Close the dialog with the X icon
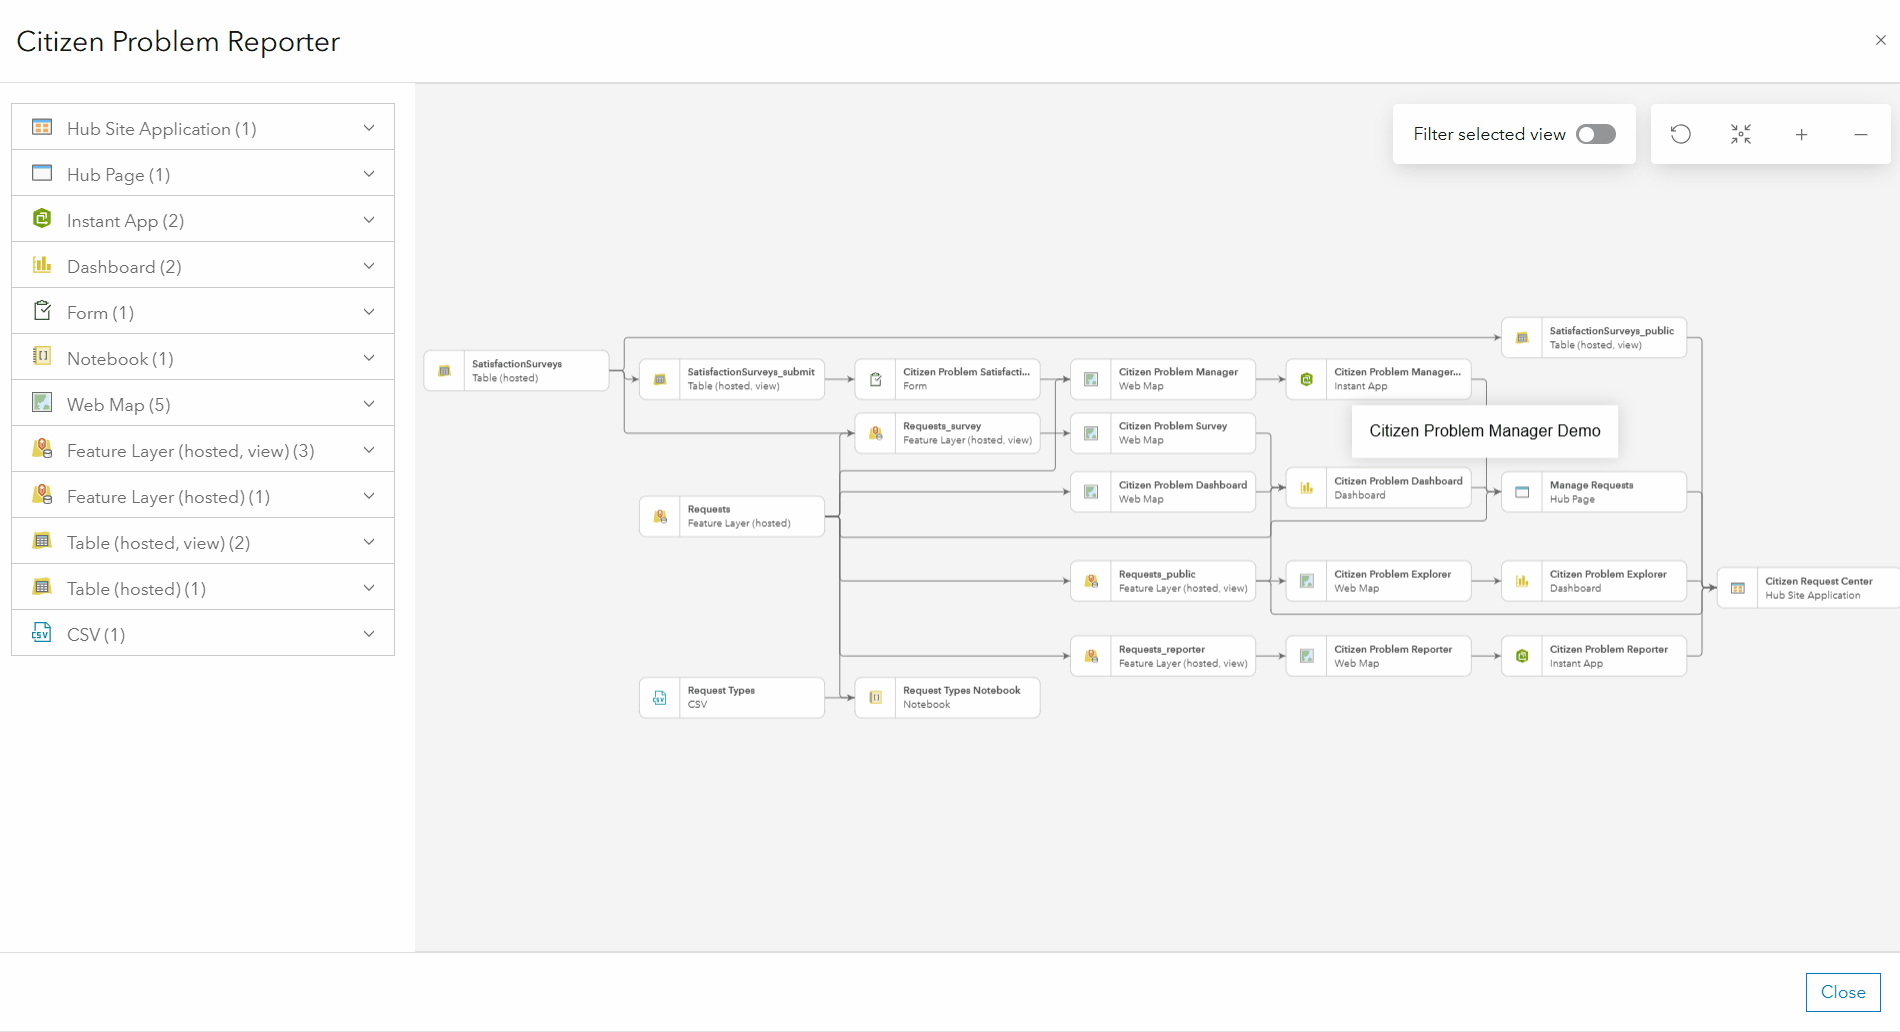Viewport: 1900px width, 1032px height. (x=1880, y=41)
